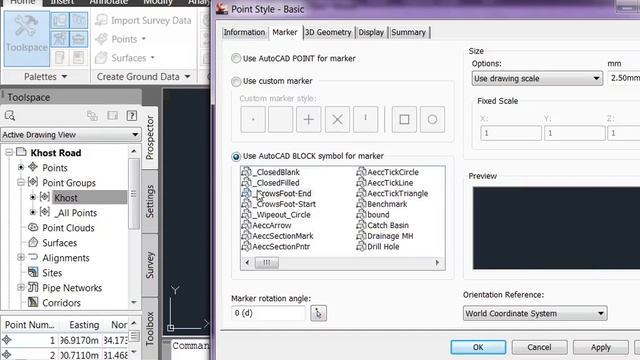The width and height of the screenshot is (640, 360).
Task: Expand the Pipe Networks node
Action: coord(21,287)
